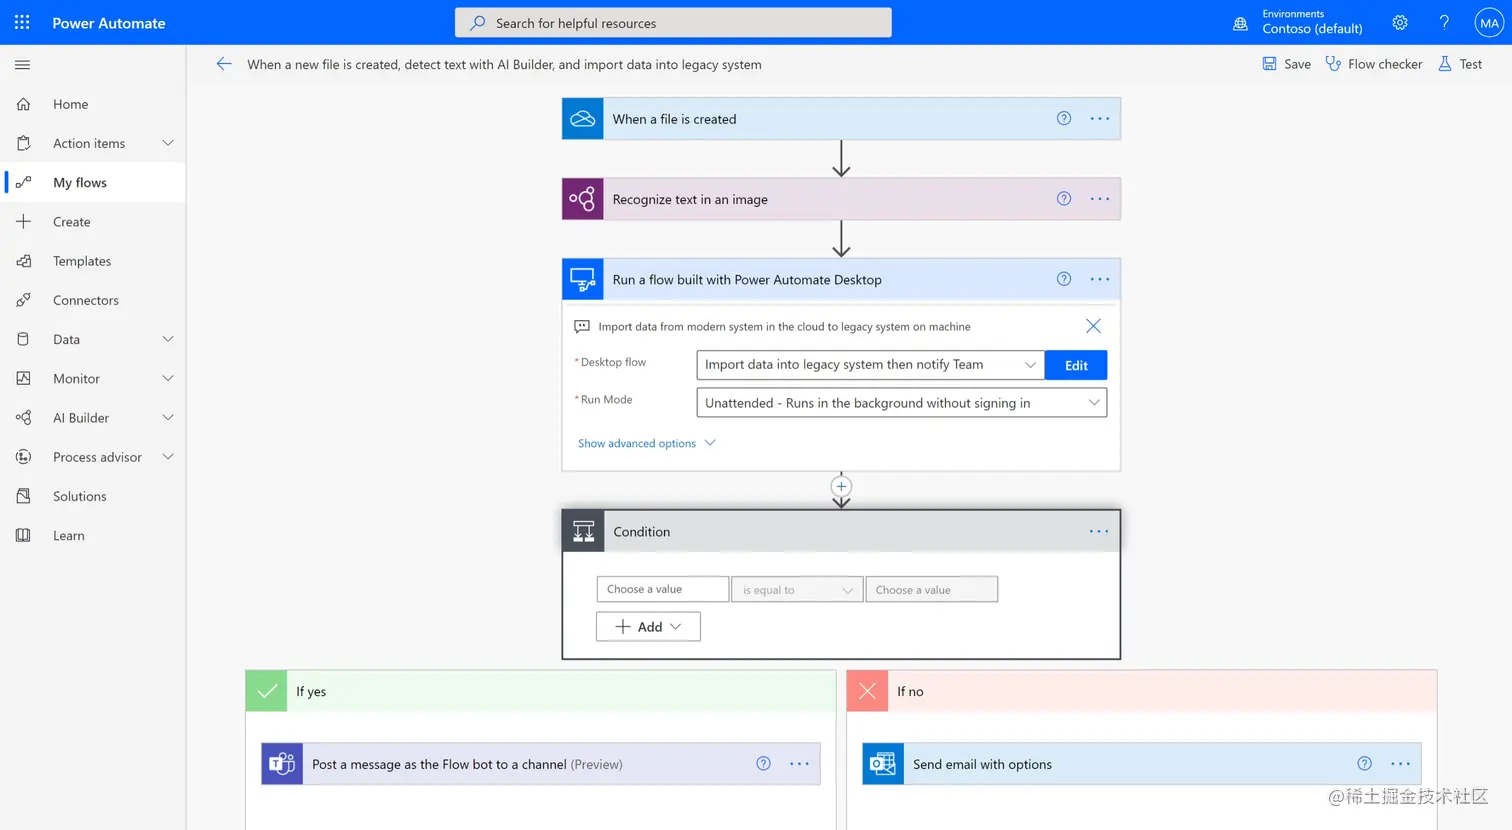Open help for When a file is created
Image resolution: width=1512 pixels, height=830 pixels.
point(1064,119)
